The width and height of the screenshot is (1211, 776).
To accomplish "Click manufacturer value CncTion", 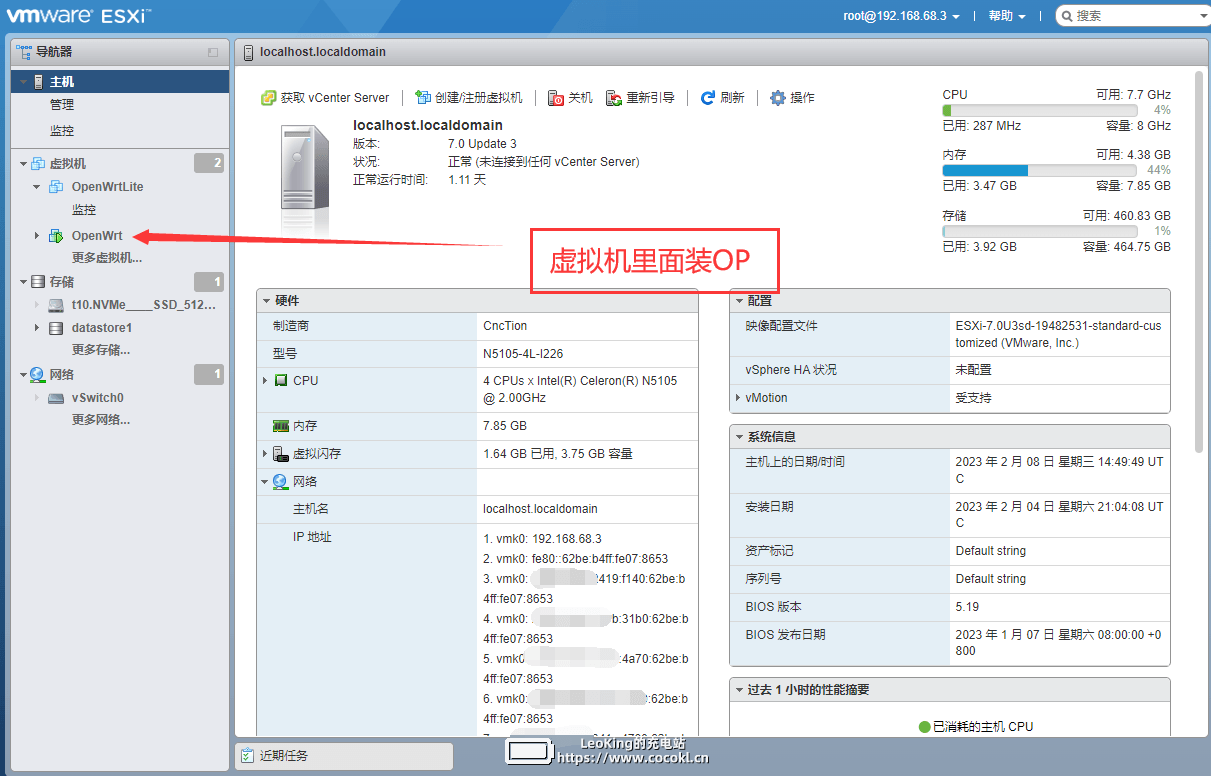I will 505,326.
